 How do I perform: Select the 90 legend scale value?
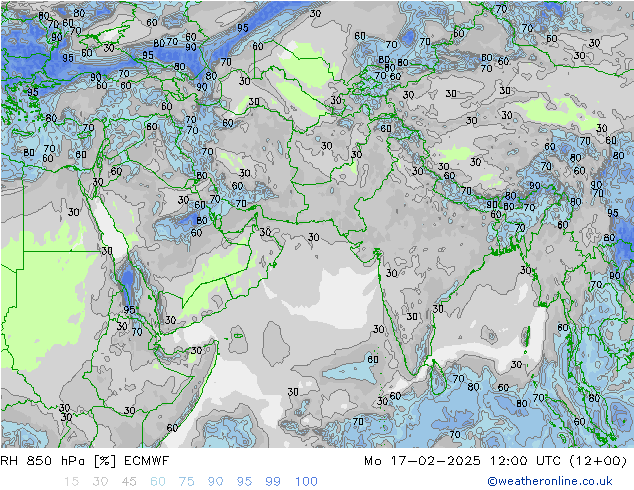[215, 481]
